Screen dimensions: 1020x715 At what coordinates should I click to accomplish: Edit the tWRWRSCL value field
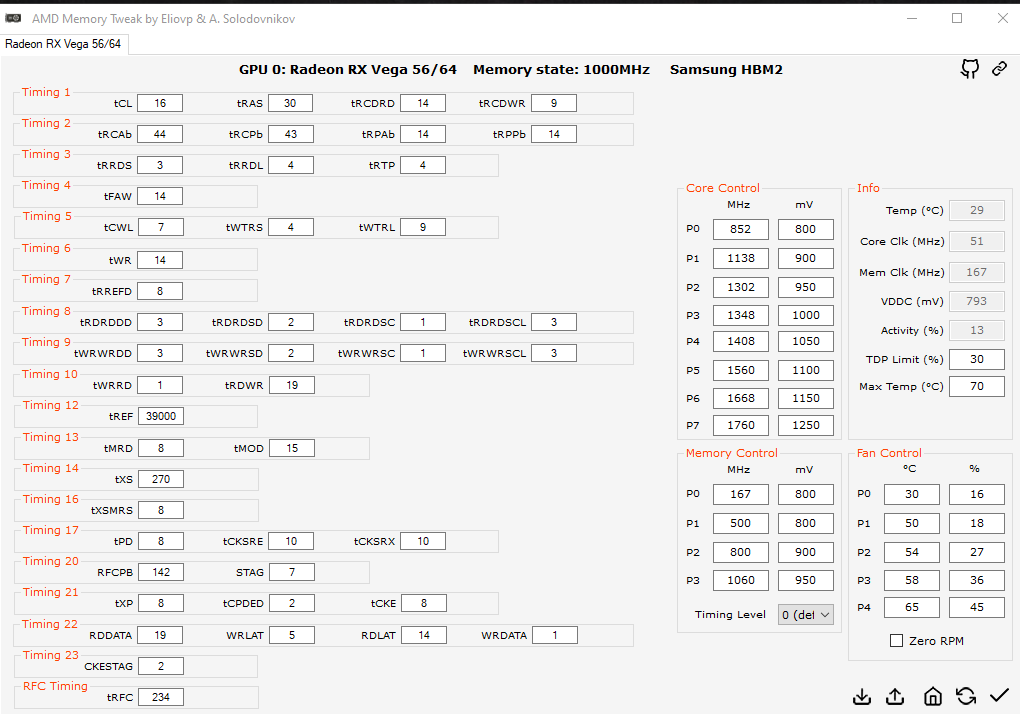(554, 353)
